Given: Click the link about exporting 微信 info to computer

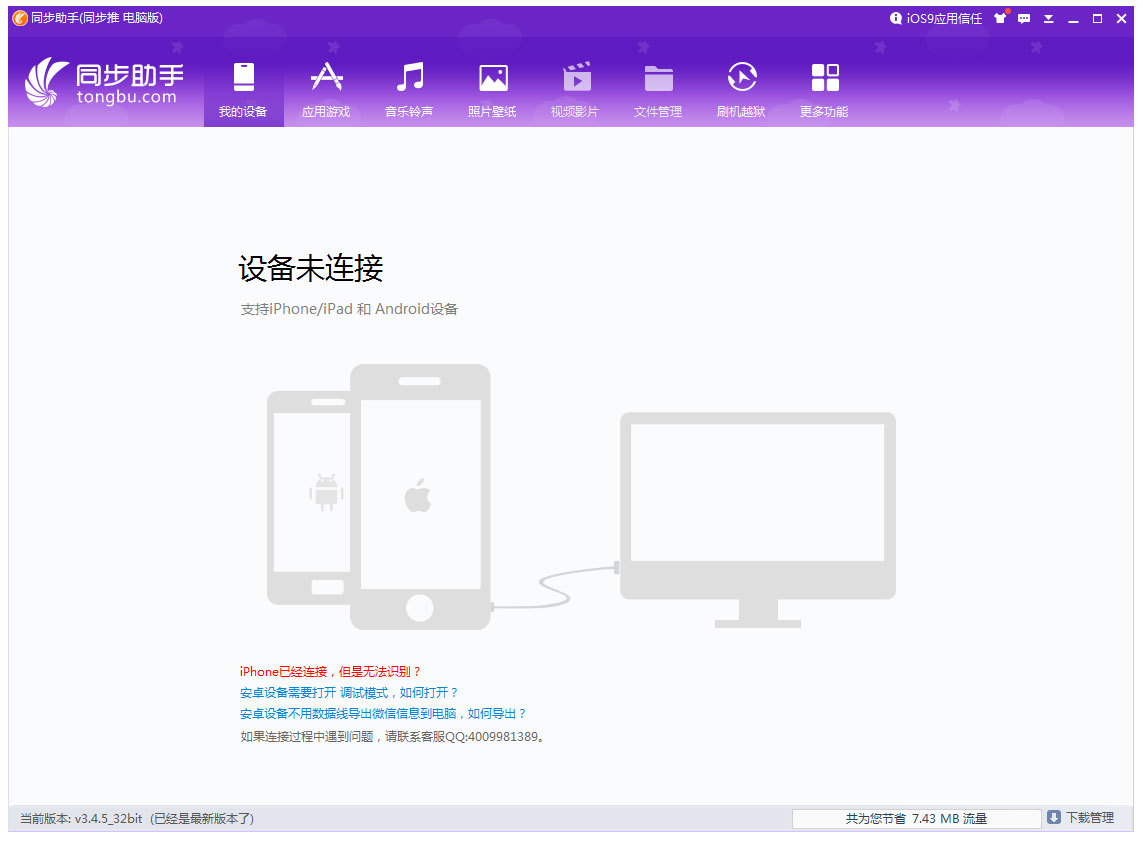Looking at the screenshot, I should click(383, 714).
